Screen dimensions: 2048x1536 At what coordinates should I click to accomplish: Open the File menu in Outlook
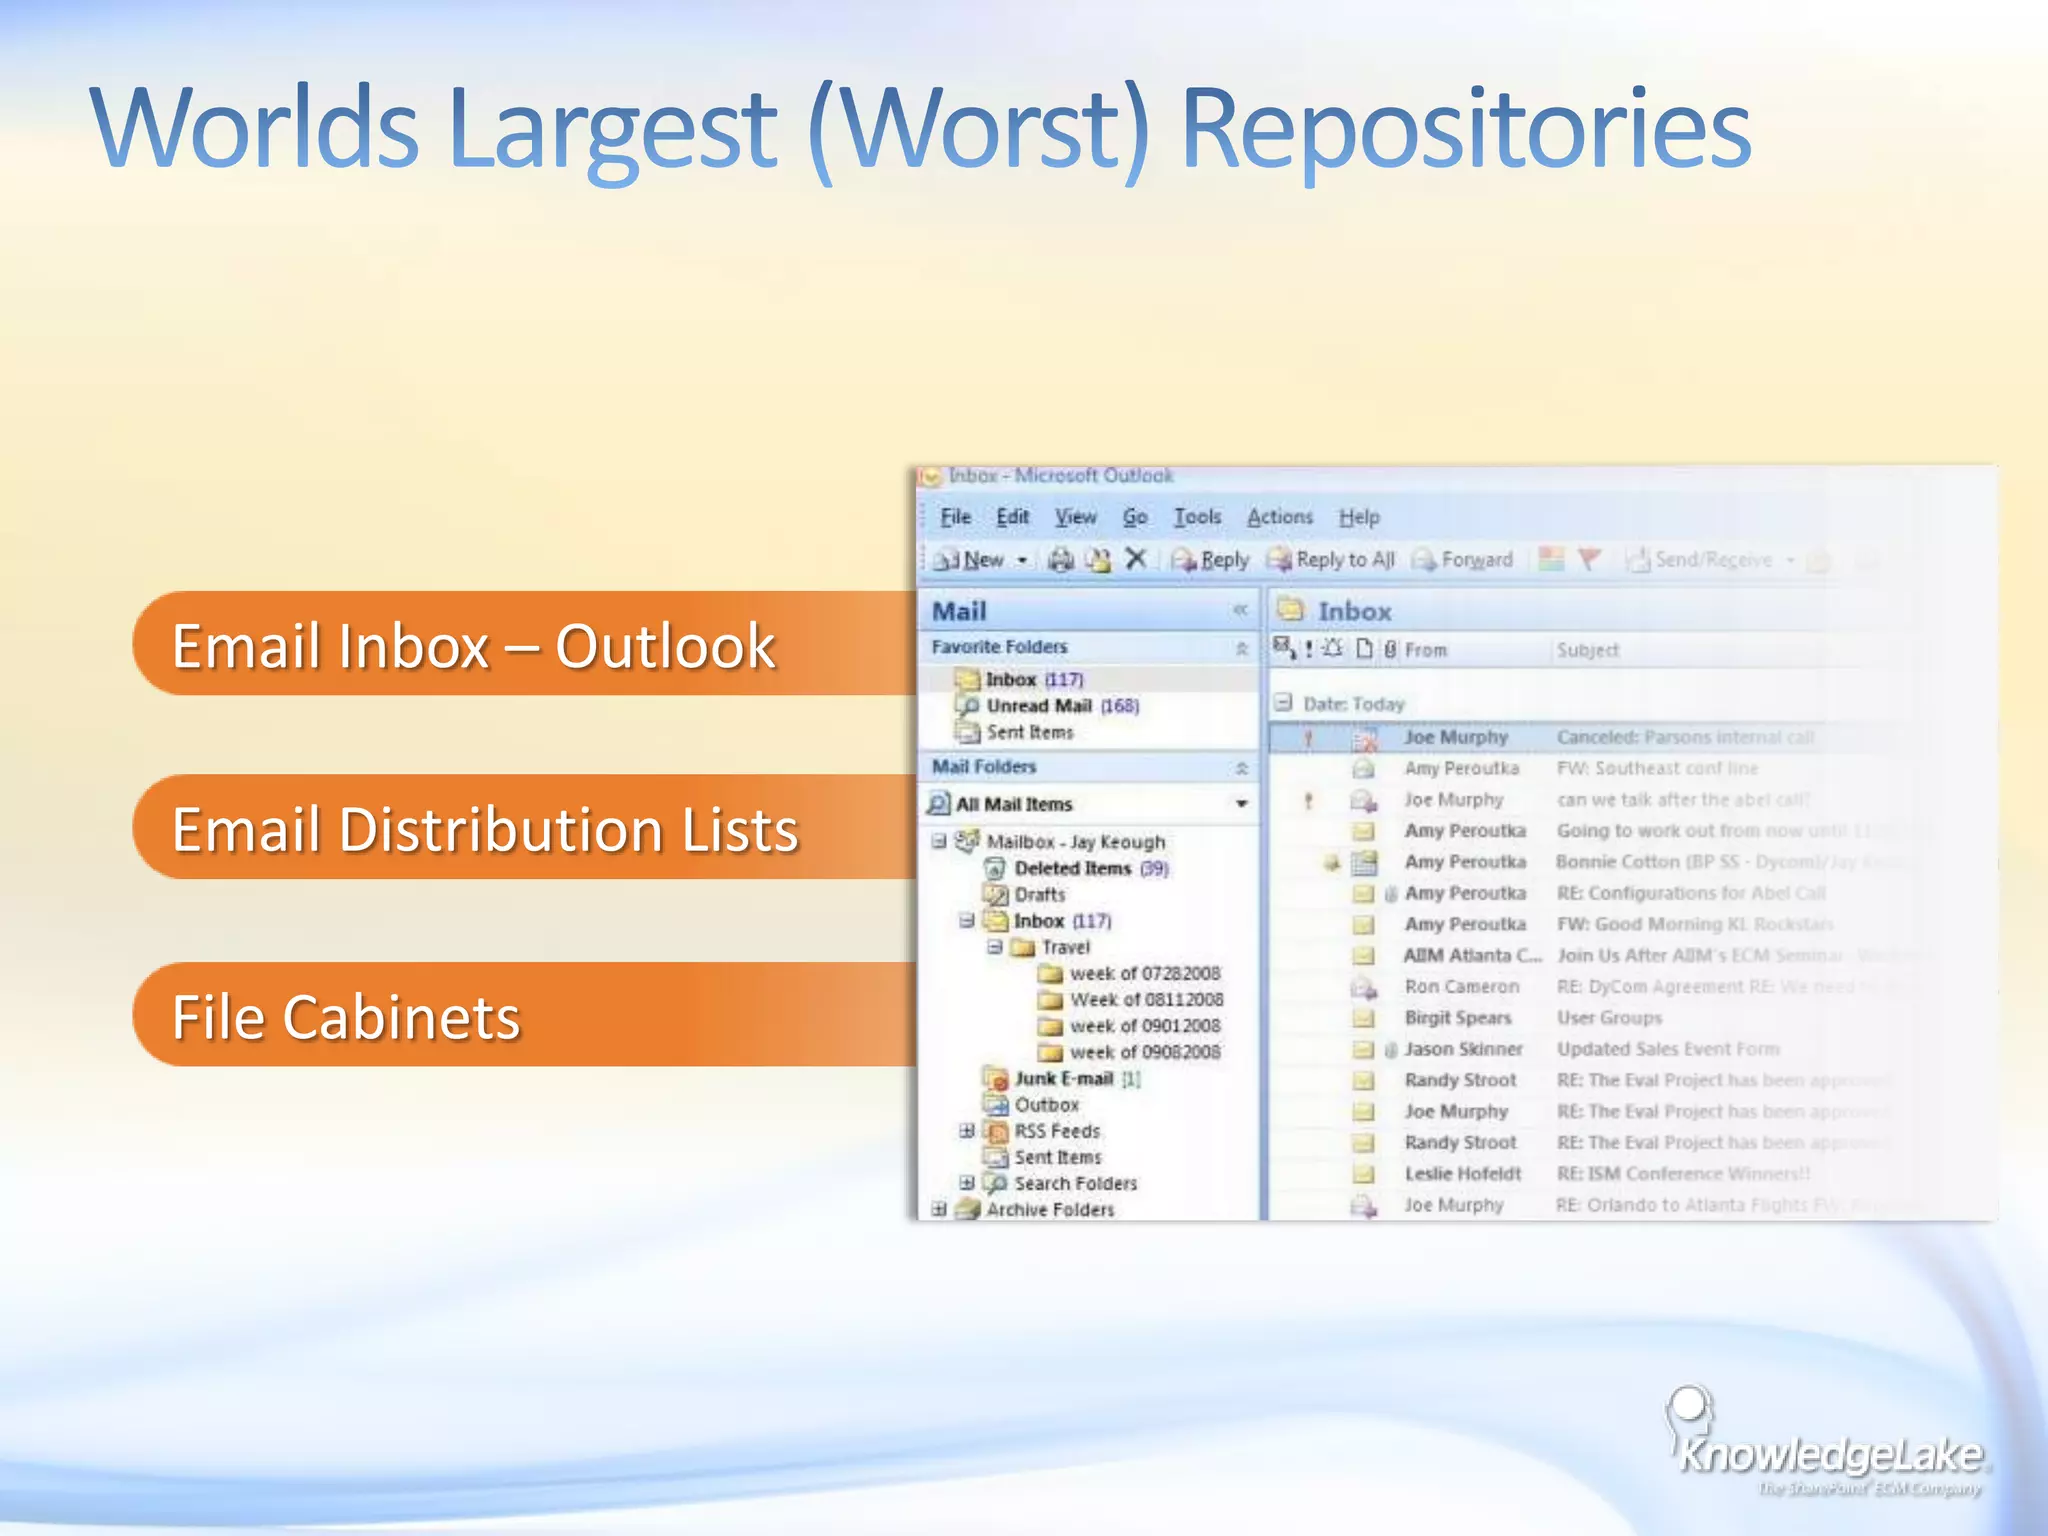tap(955, 517)
